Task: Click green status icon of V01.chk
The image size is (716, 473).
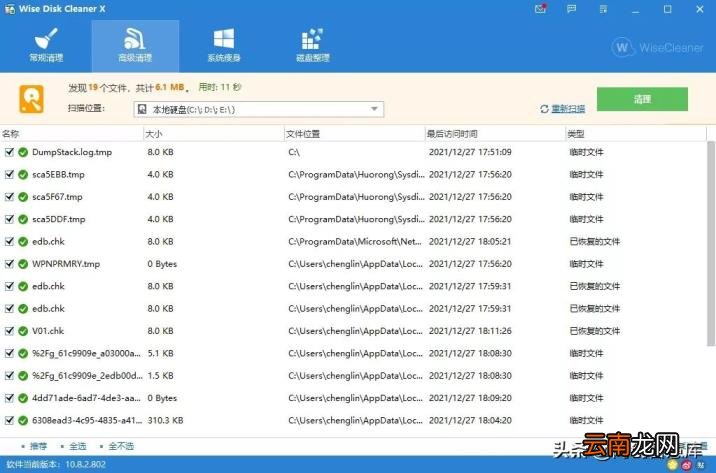Action: [x=23, y=331]
